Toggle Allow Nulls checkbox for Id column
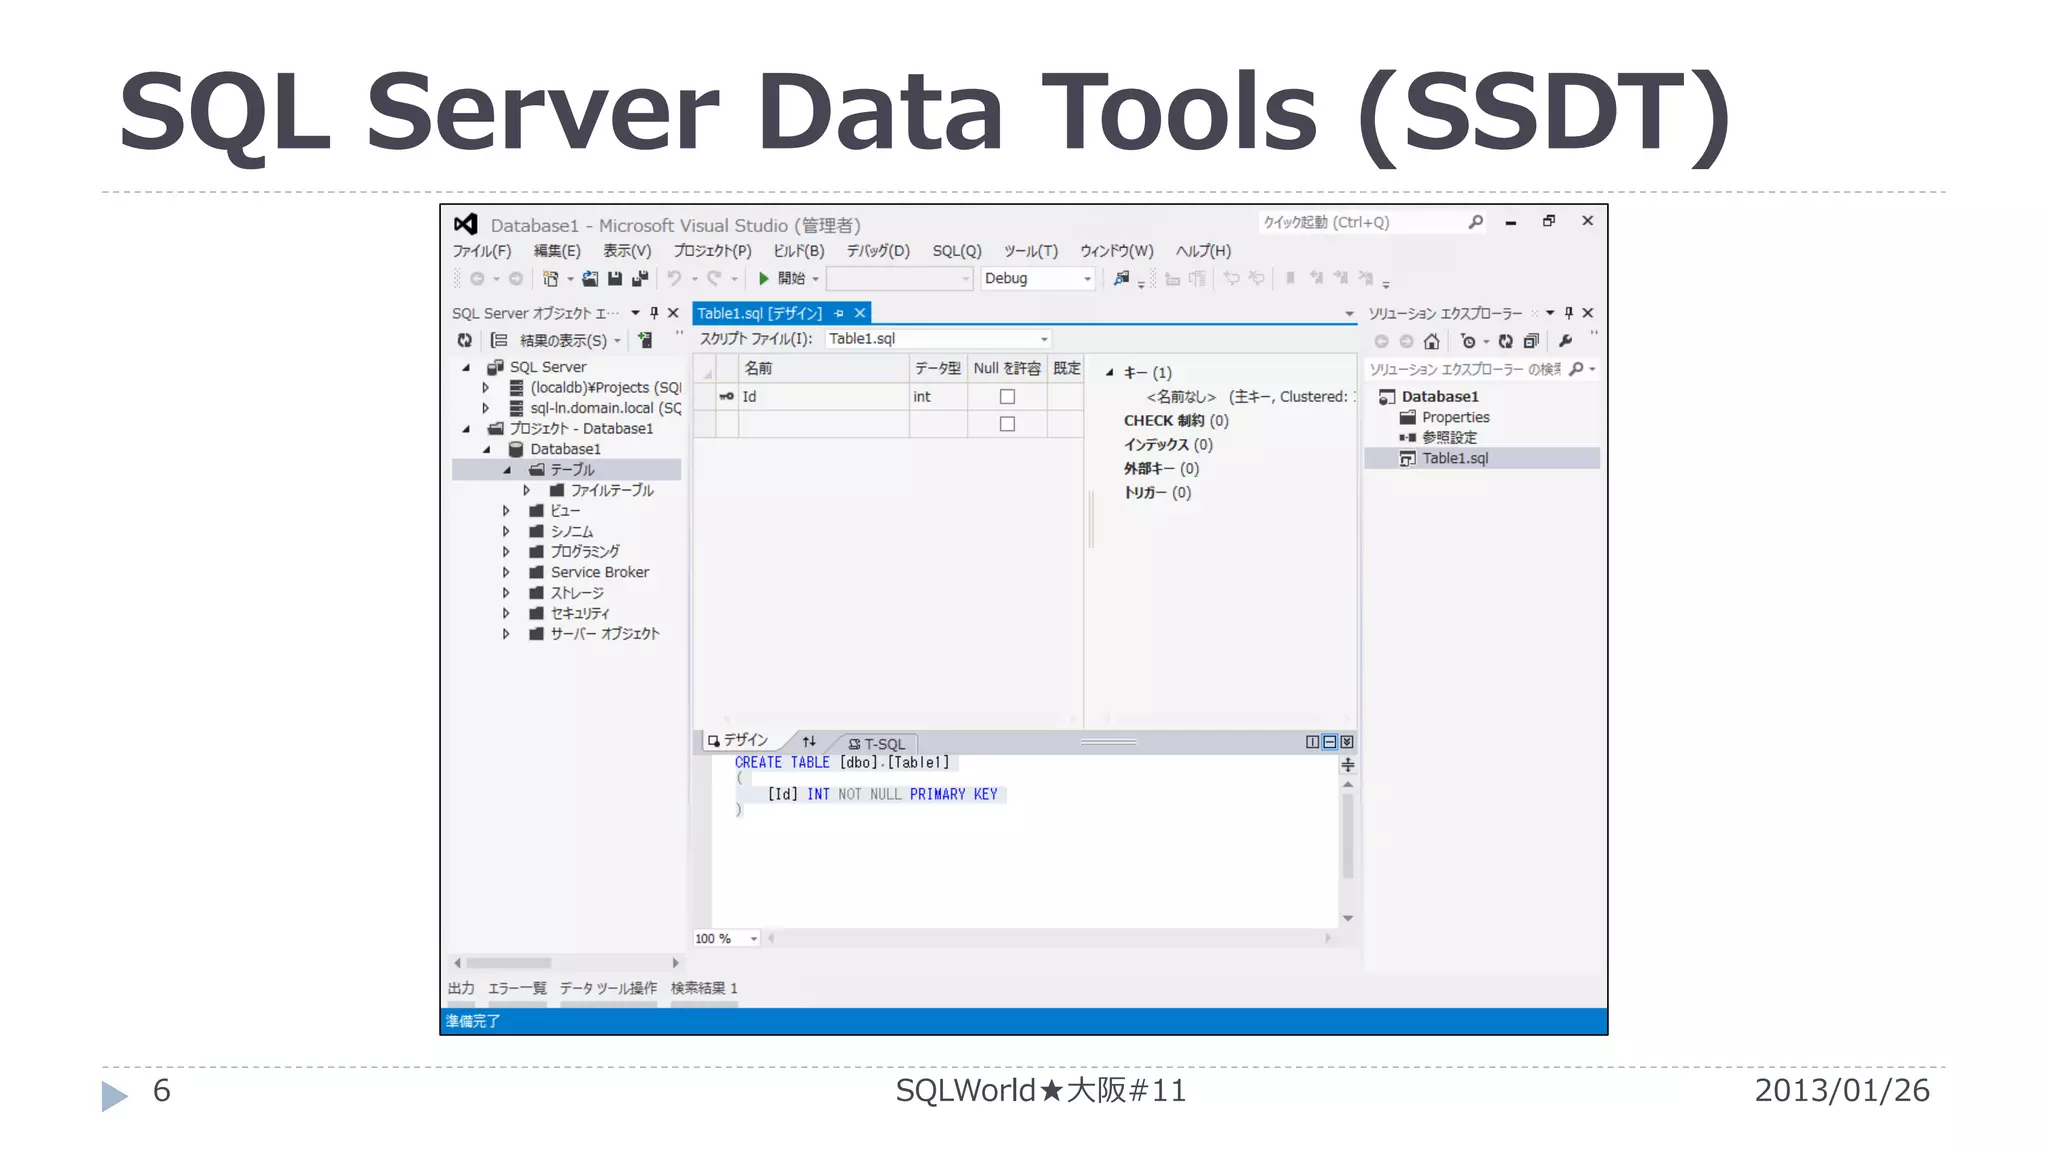 pyautogui.click(x=1007, y=397)
